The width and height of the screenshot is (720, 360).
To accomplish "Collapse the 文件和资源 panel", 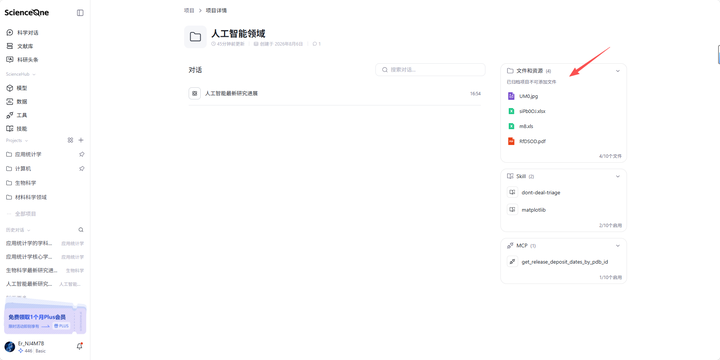I will tap(618, 71).
